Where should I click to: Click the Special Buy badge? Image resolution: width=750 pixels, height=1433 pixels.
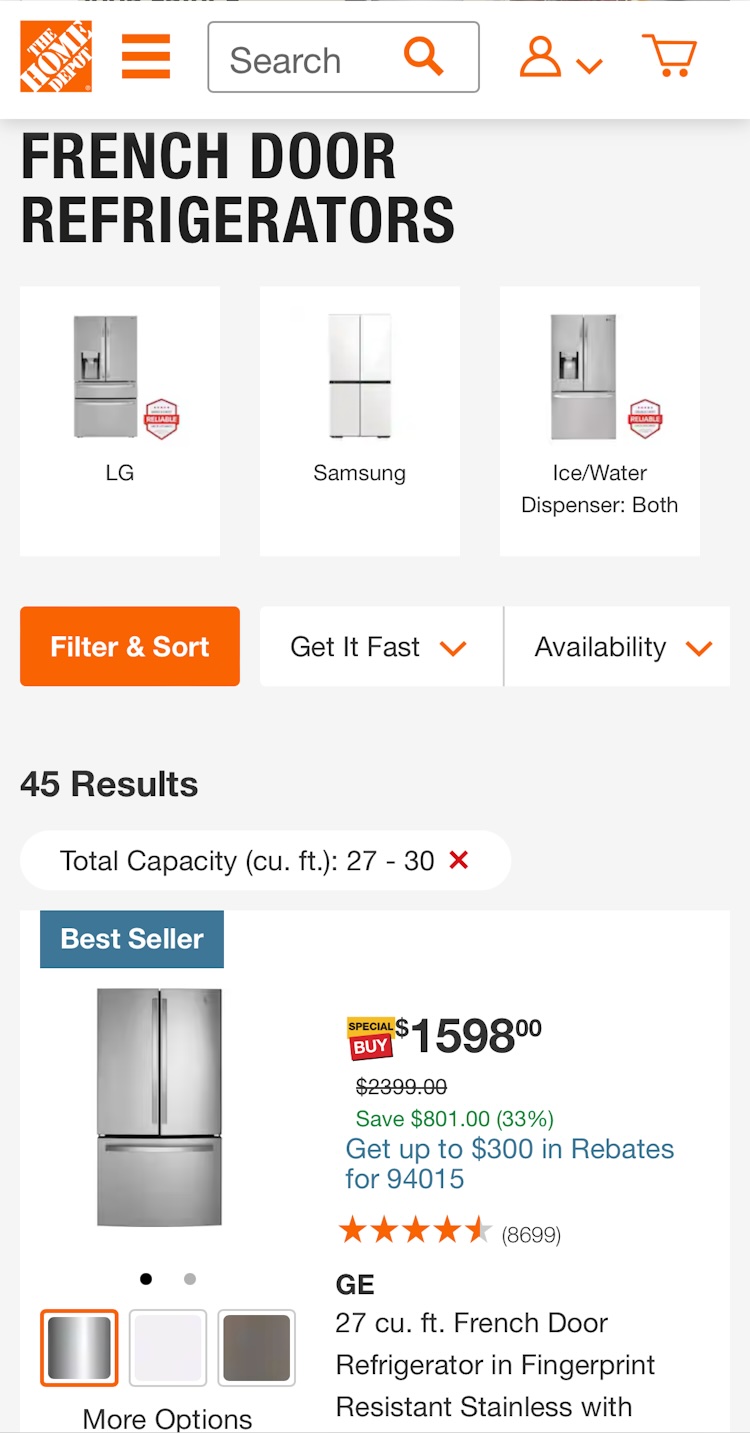(x=370, y=1039)
